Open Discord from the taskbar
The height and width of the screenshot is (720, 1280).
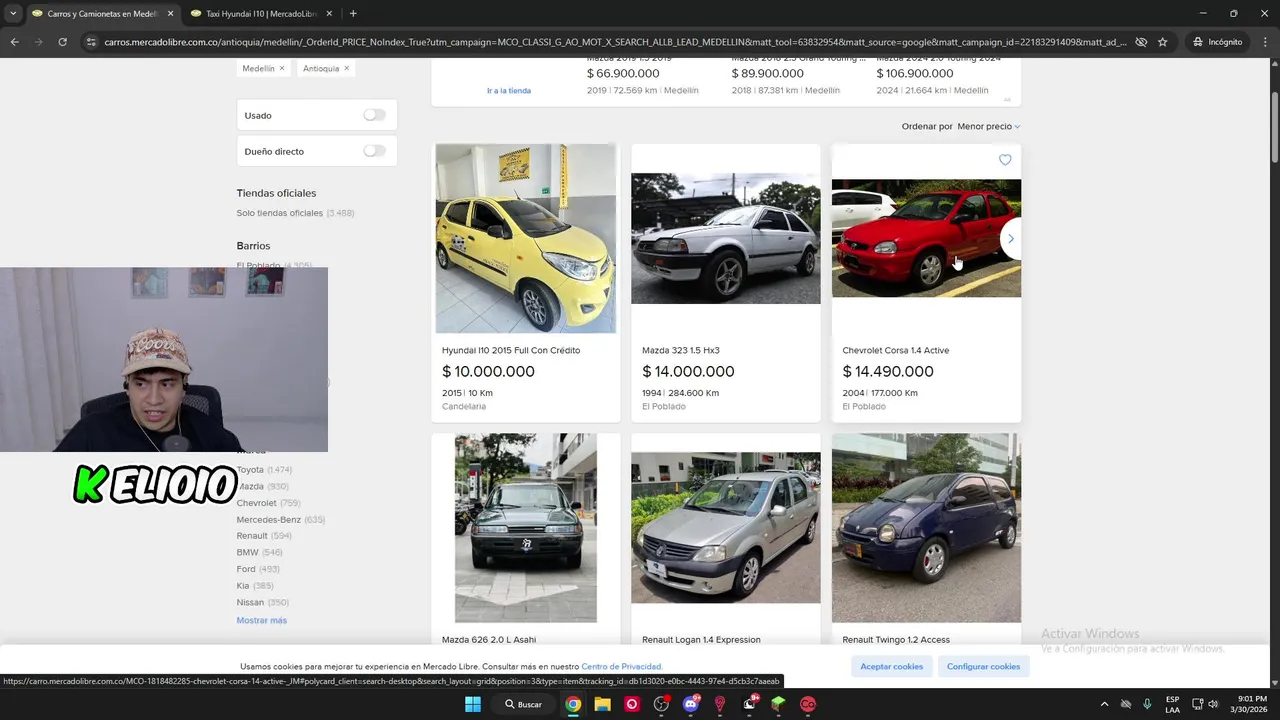click(x=690, y=704)
